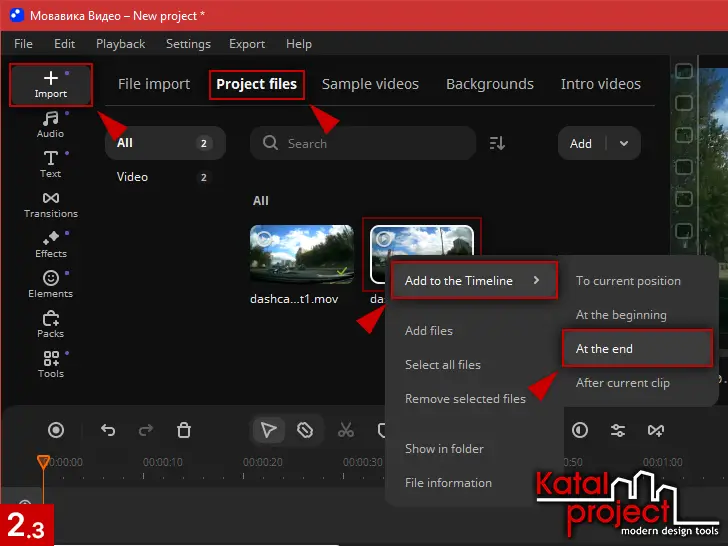Switch to the Sample videos tab

(370, 84)
